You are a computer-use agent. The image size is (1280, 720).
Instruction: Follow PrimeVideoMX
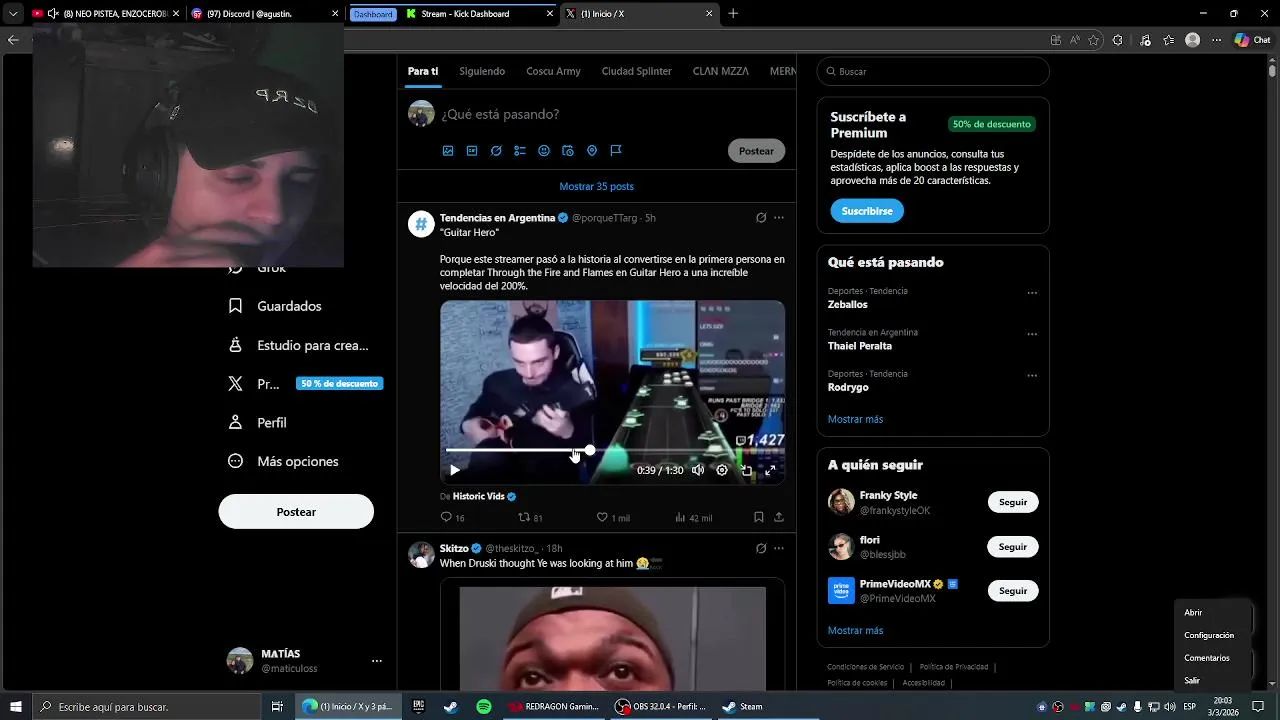1013,591
